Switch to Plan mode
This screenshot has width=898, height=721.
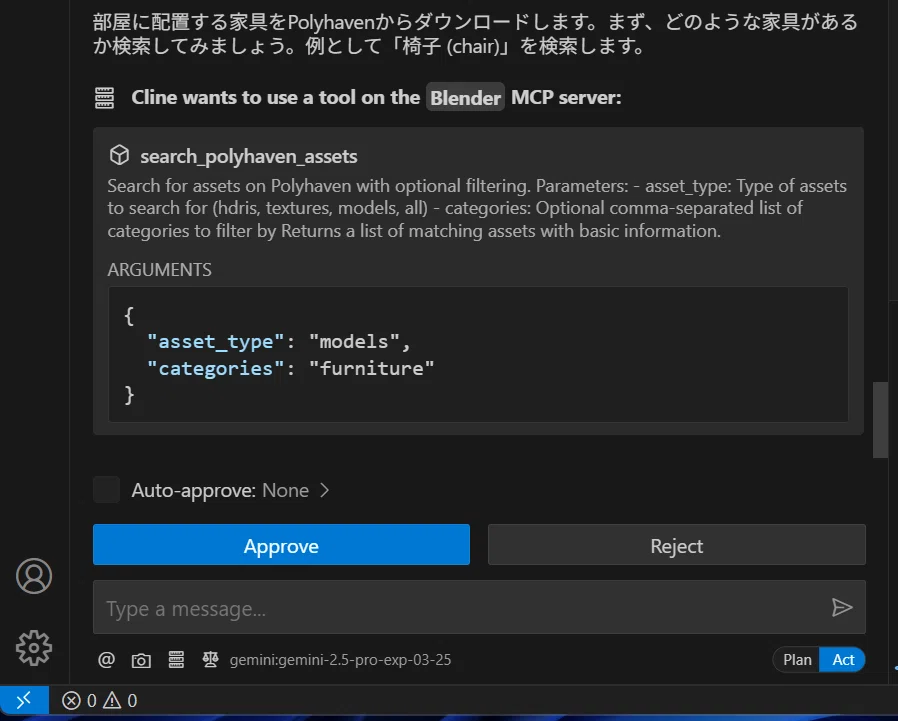point(797,660)
